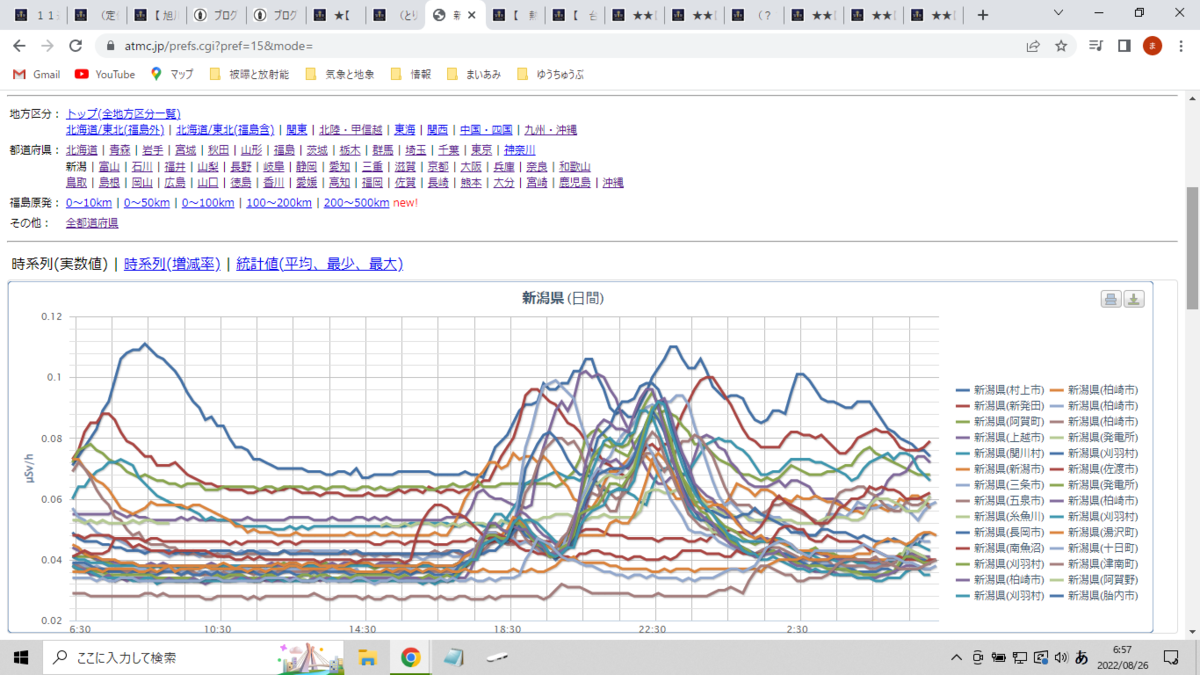Expand the 被曝と放射能 bookmark folder
Image resolution: width=1200 pixels, height=675 pixels.
click(248, 74)
